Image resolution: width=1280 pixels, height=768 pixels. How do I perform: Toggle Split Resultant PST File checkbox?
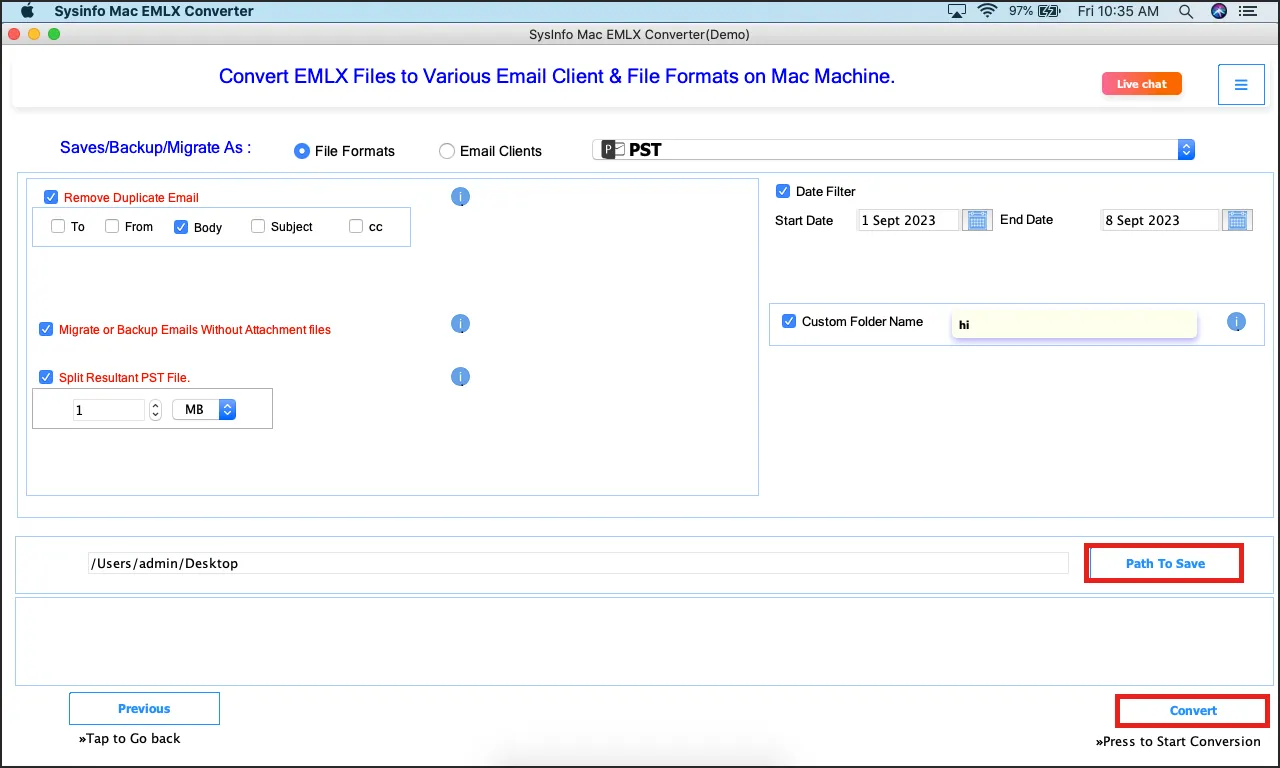[x=46, y=377]
